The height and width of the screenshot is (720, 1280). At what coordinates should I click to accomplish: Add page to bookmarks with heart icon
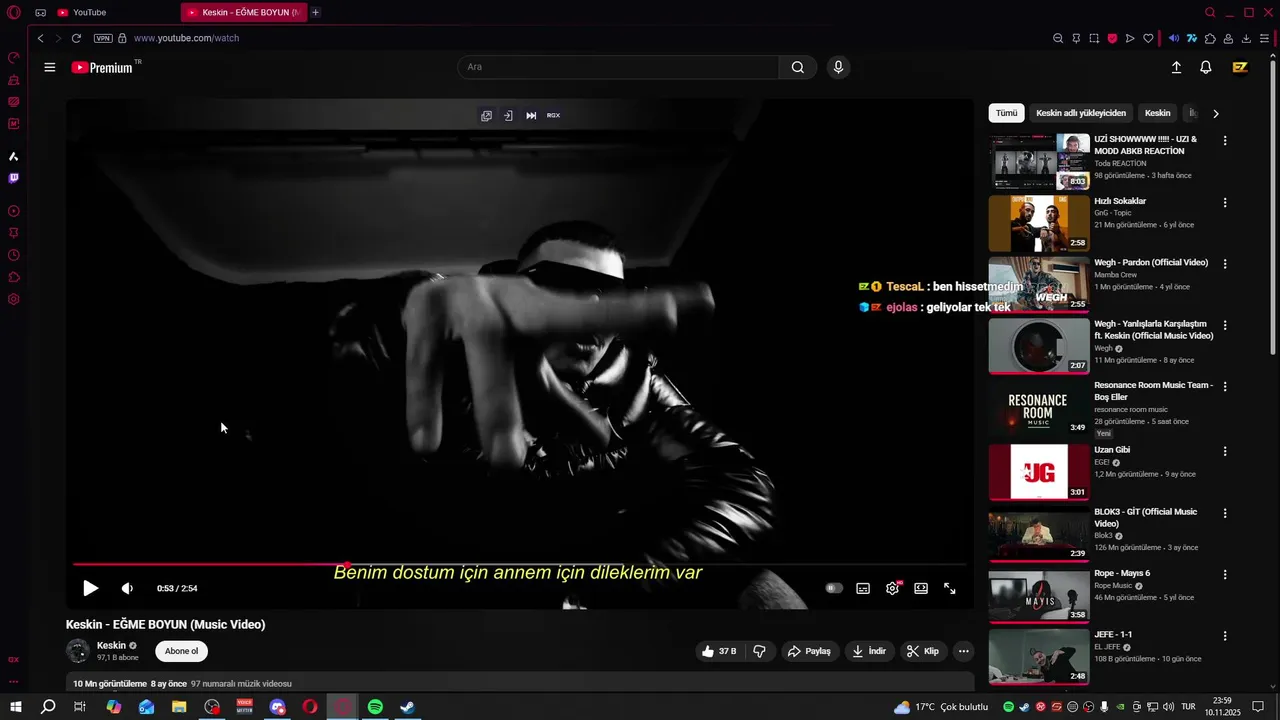coord(1148,38)
